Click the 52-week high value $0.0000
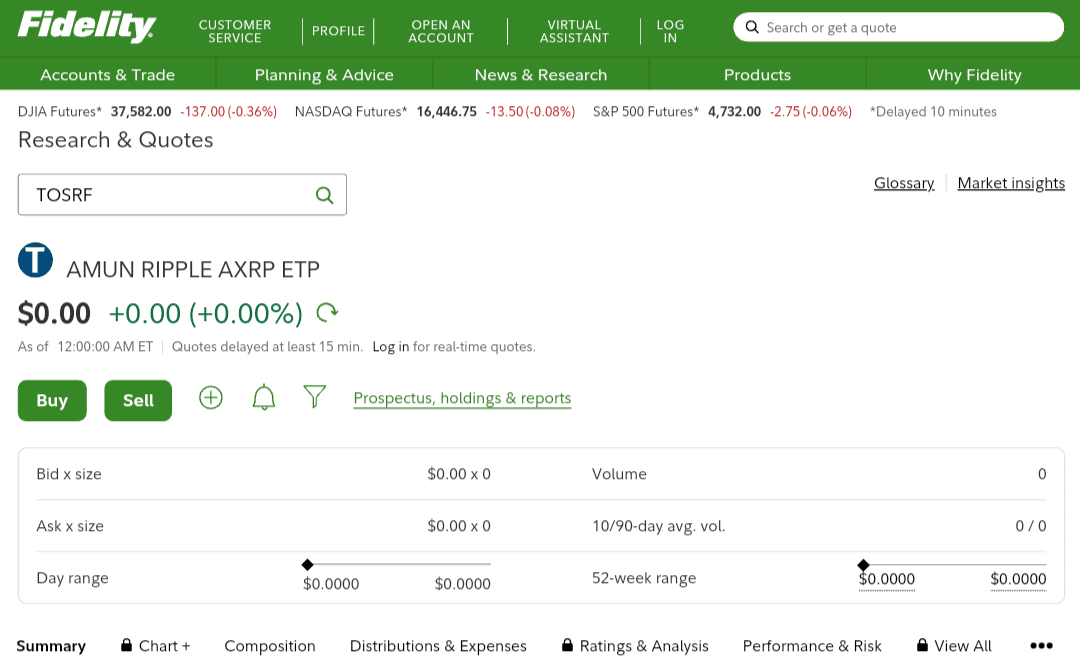 coord(1019,579)
